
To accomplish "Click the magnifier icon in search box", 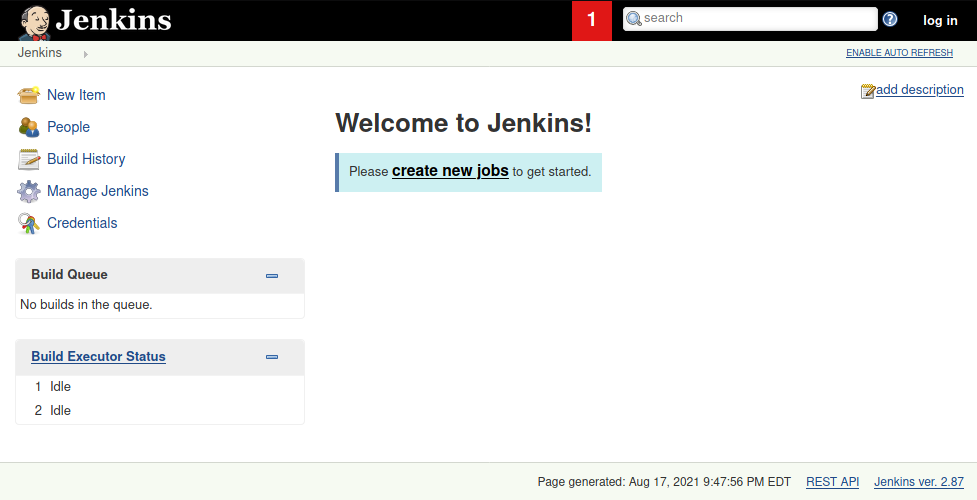I will point(634,19).
